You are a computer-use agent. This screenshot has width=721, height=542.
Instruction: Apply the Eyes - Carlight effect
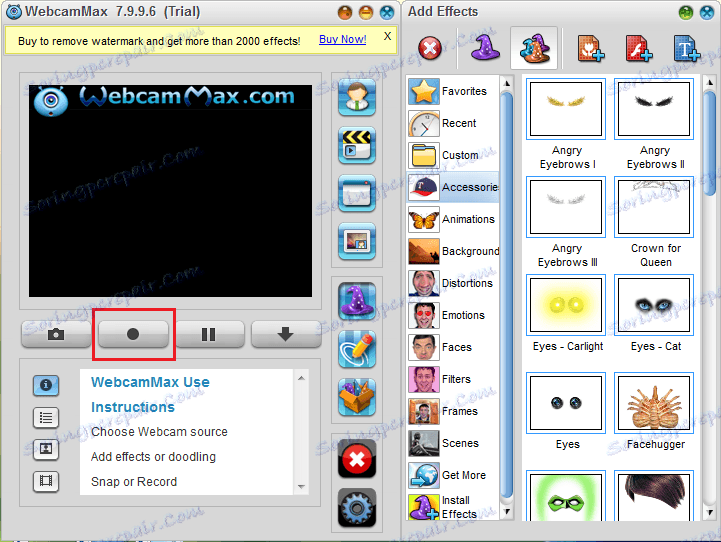pos(566,305)
